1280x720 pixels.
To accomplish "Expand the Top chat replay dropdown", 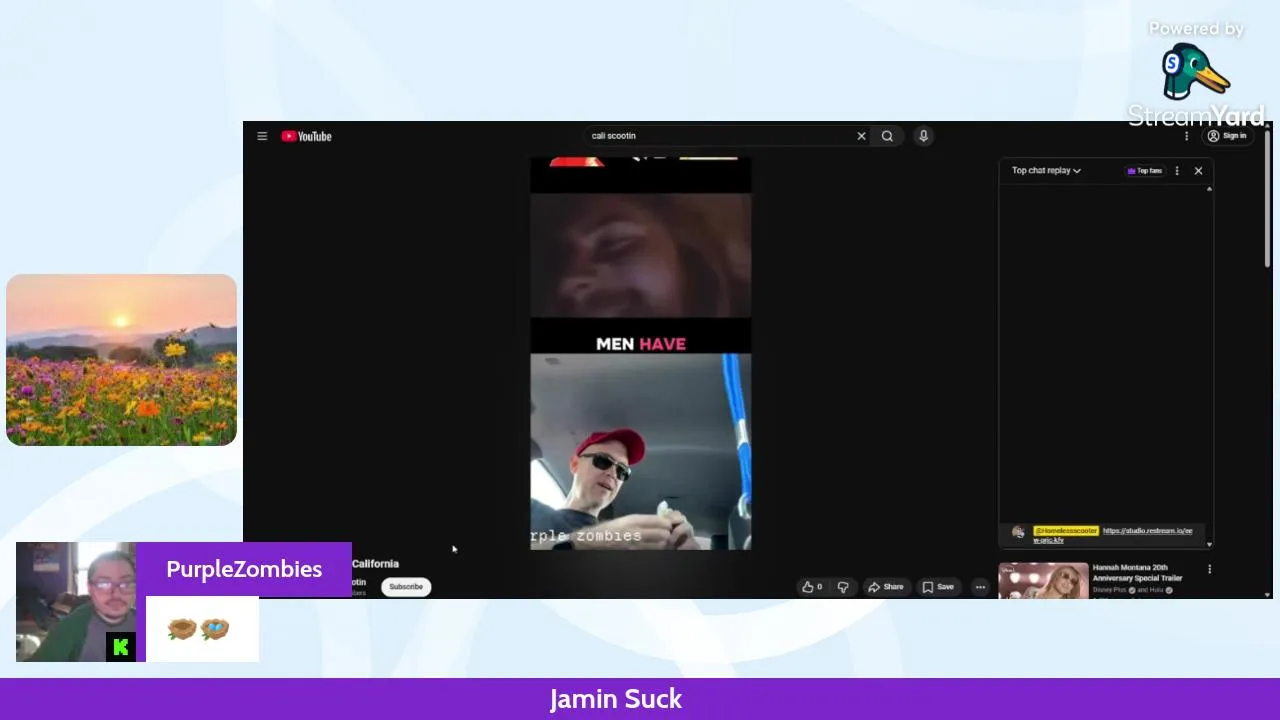I will pos(1046,171).
